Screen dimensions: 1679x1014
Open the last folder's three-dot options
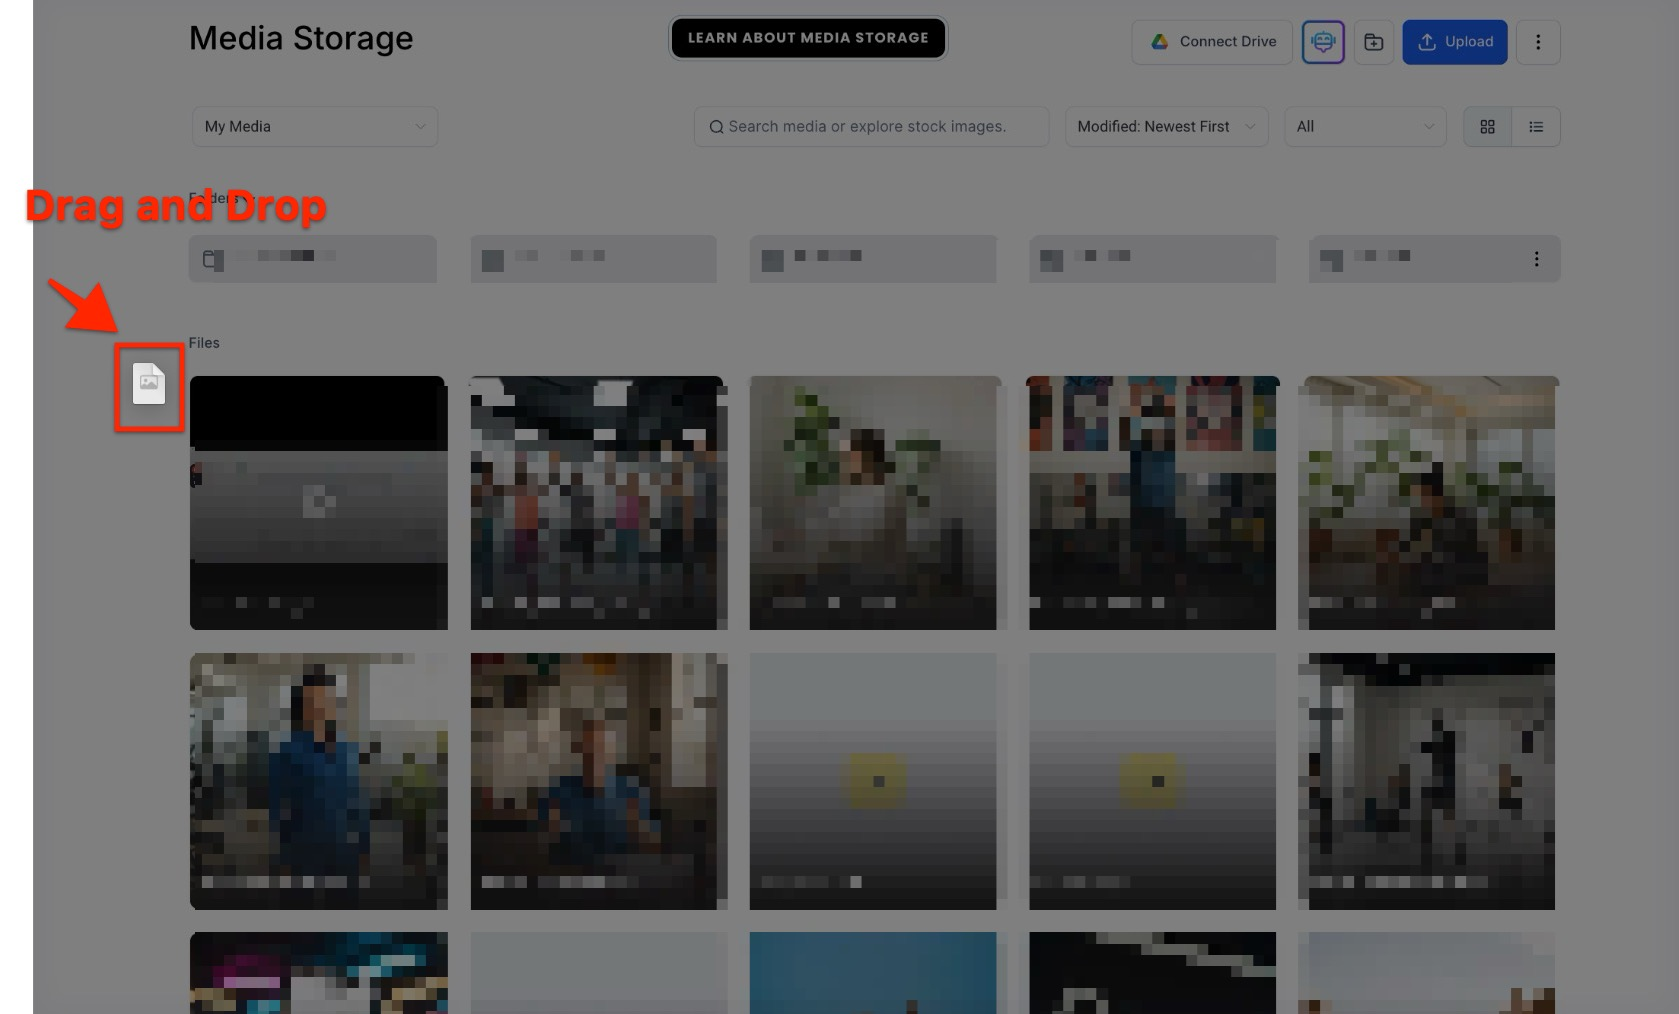(x=1536, y=259)
